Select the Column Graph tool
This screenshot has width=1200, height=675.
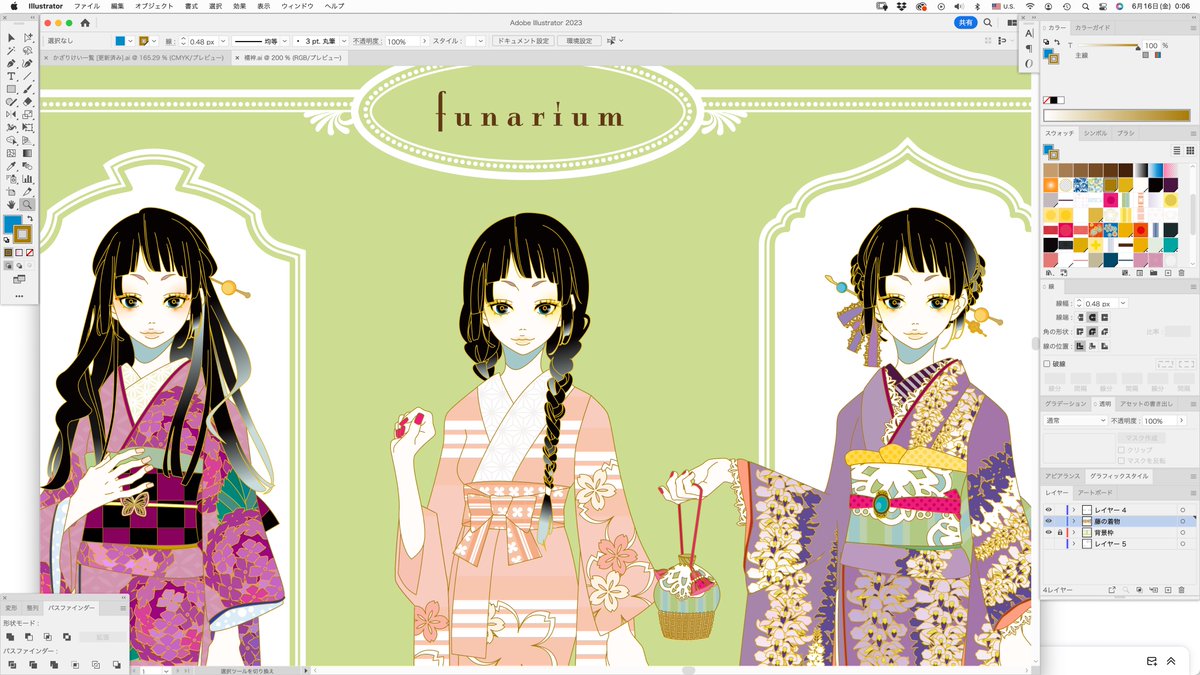pyautogui.click(x=28, y=179)
